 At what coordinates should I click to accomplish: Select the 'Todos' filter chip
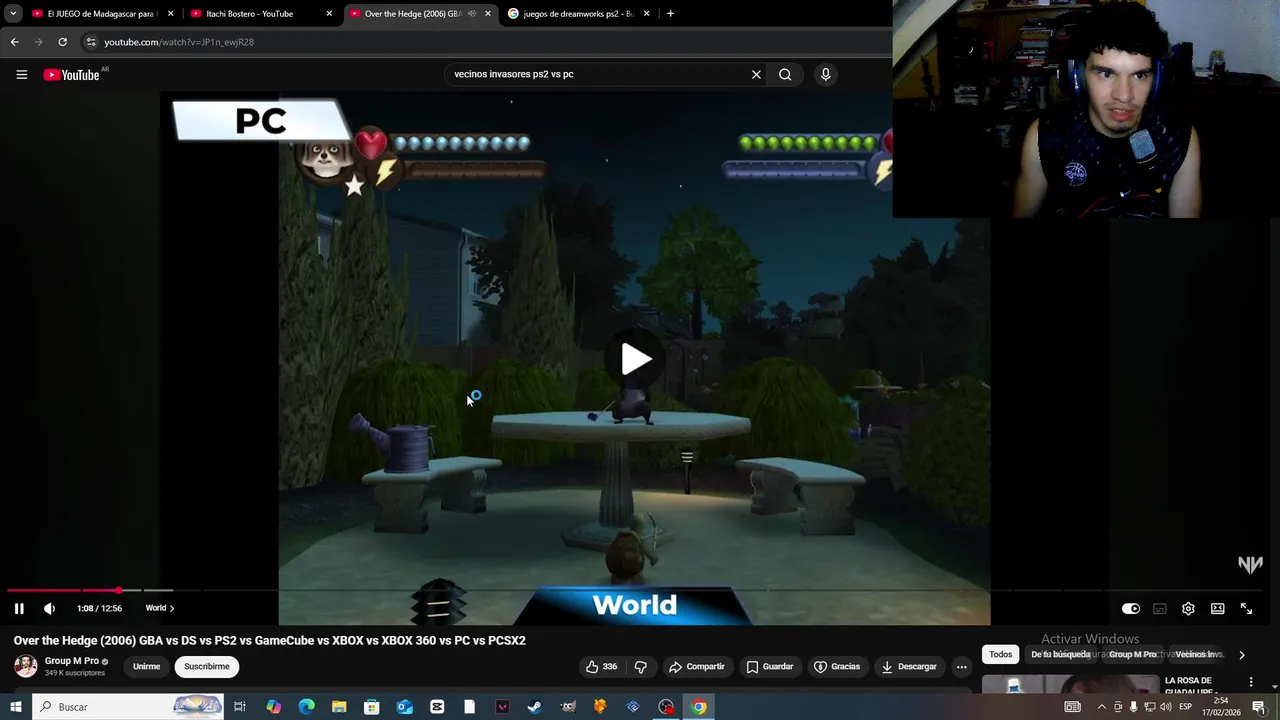[1001, 654]
